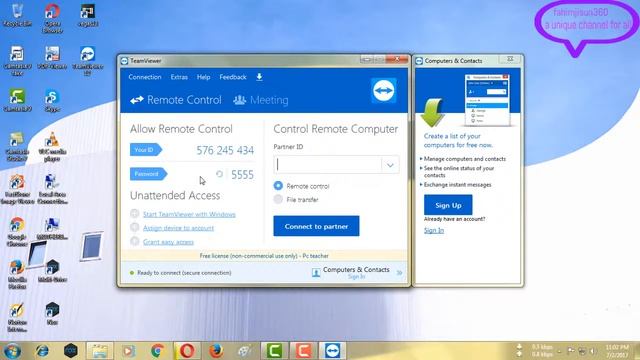Open File Explorer folder icon in taskbar
Screen dimensions: 640x360
99,351
